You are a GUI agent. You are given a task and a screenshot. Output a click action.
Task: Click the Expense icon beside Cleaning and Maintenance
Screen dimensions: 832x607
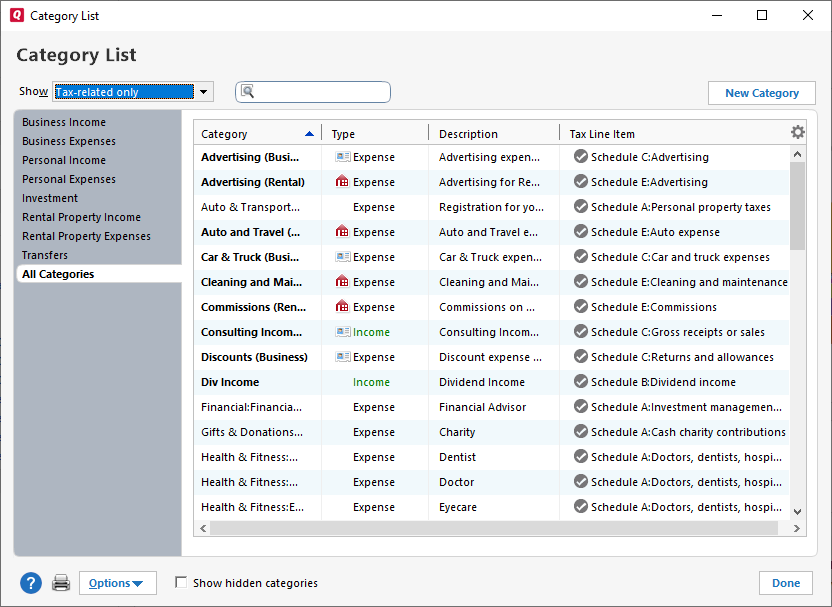340,282
